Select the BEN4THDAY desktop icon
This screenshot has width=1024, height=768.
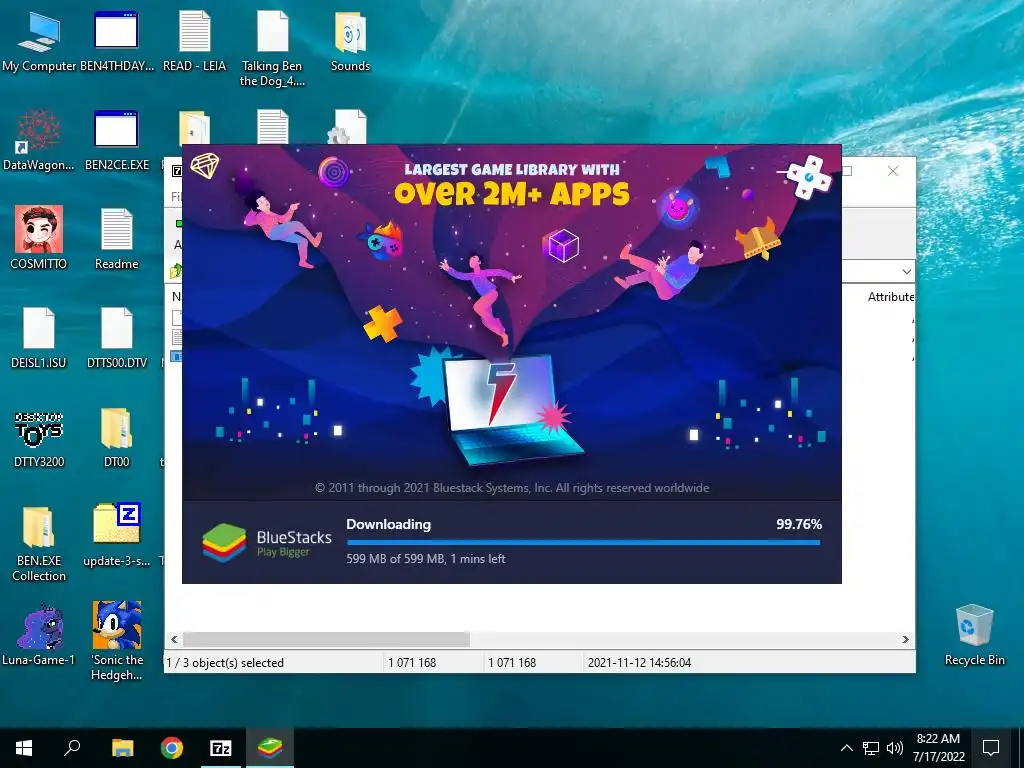(x=116, y=40)
